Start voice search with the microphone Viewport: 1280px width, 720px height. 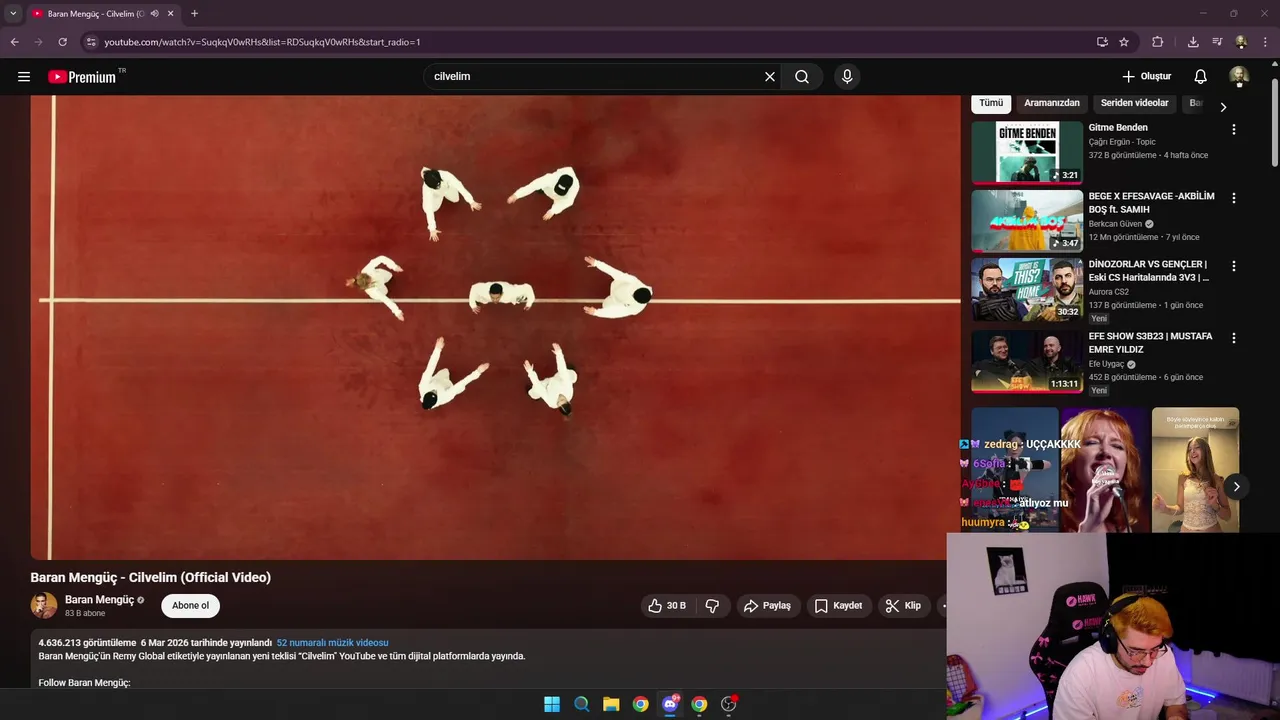coord(847,77)
